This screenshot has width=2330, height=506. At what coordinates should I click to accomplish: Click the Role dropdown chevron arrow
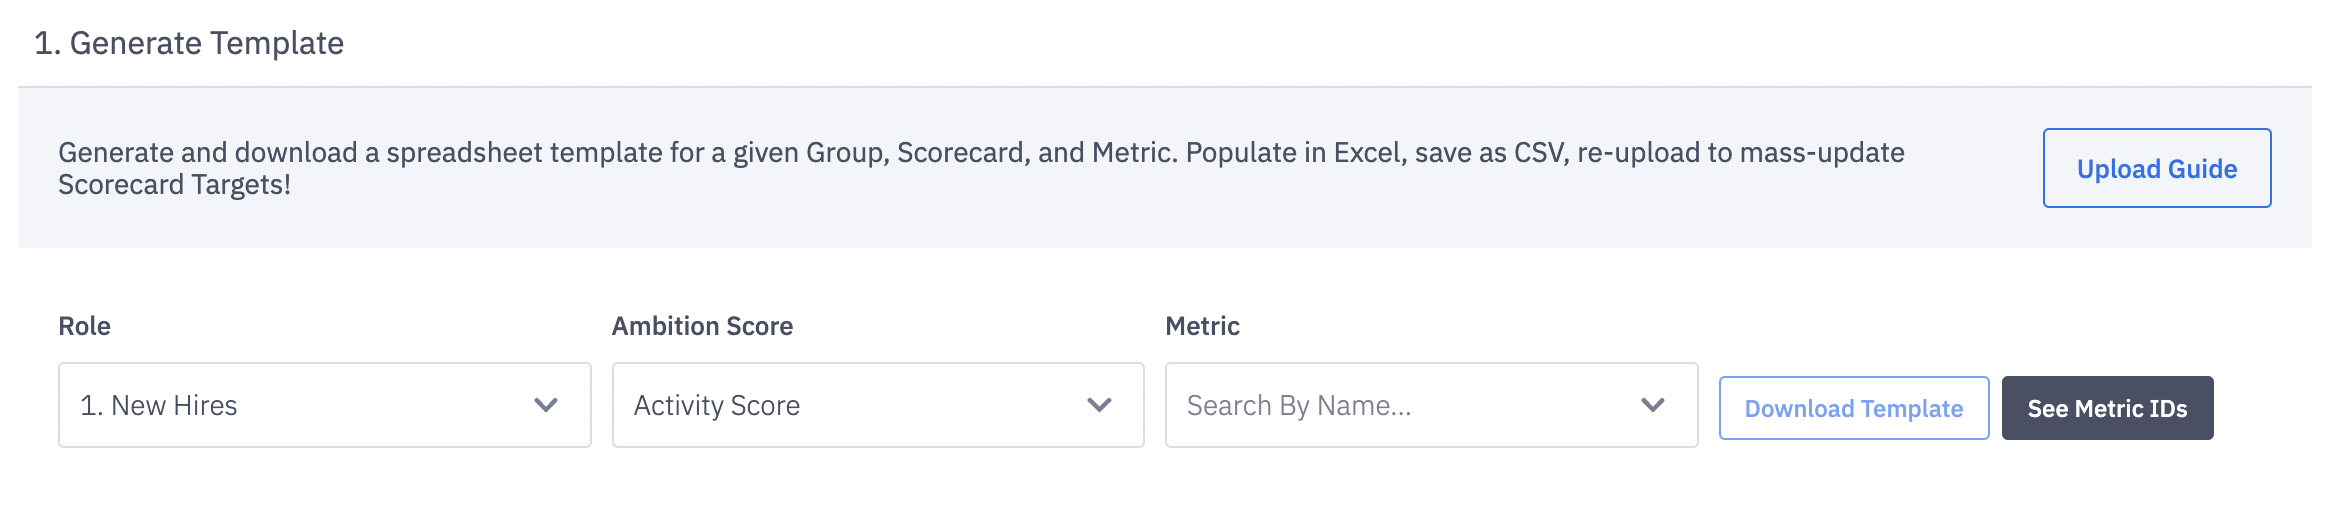coord(546,405)
